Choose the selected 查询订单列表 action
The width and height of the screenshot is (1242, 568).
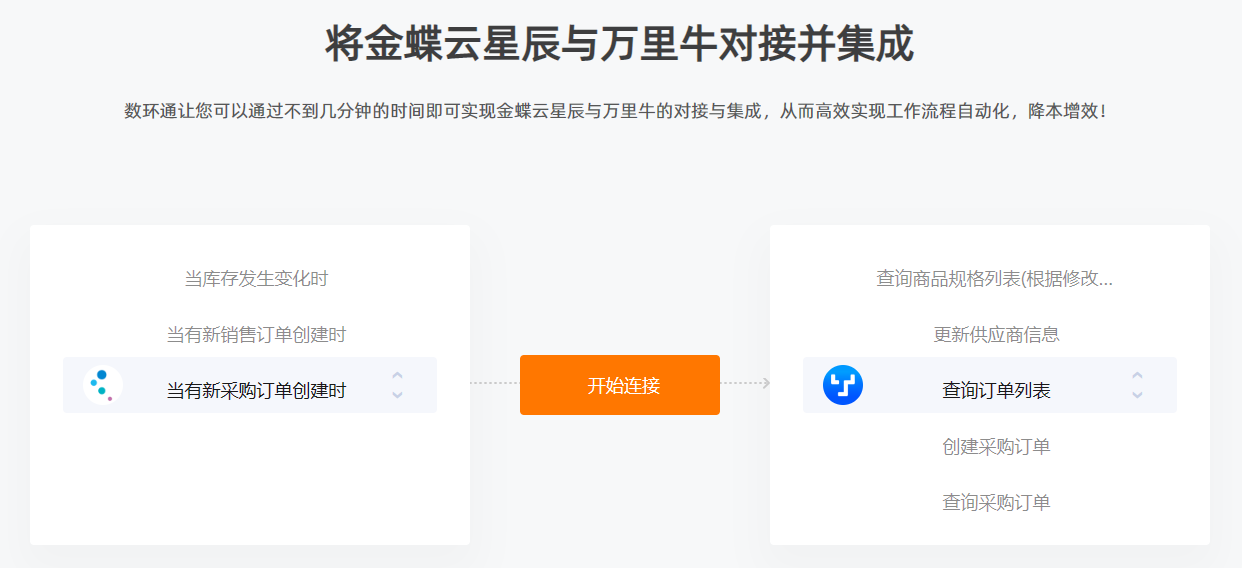(x=990, y=385)
